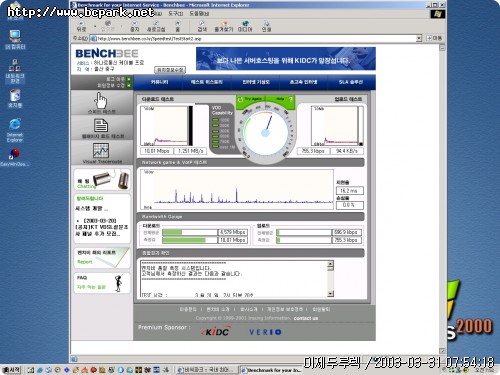Image resolution: width=500 pixels, height=375 pixels.
Task: Click the Home toolbar button
Action: [x=178, y=26]
